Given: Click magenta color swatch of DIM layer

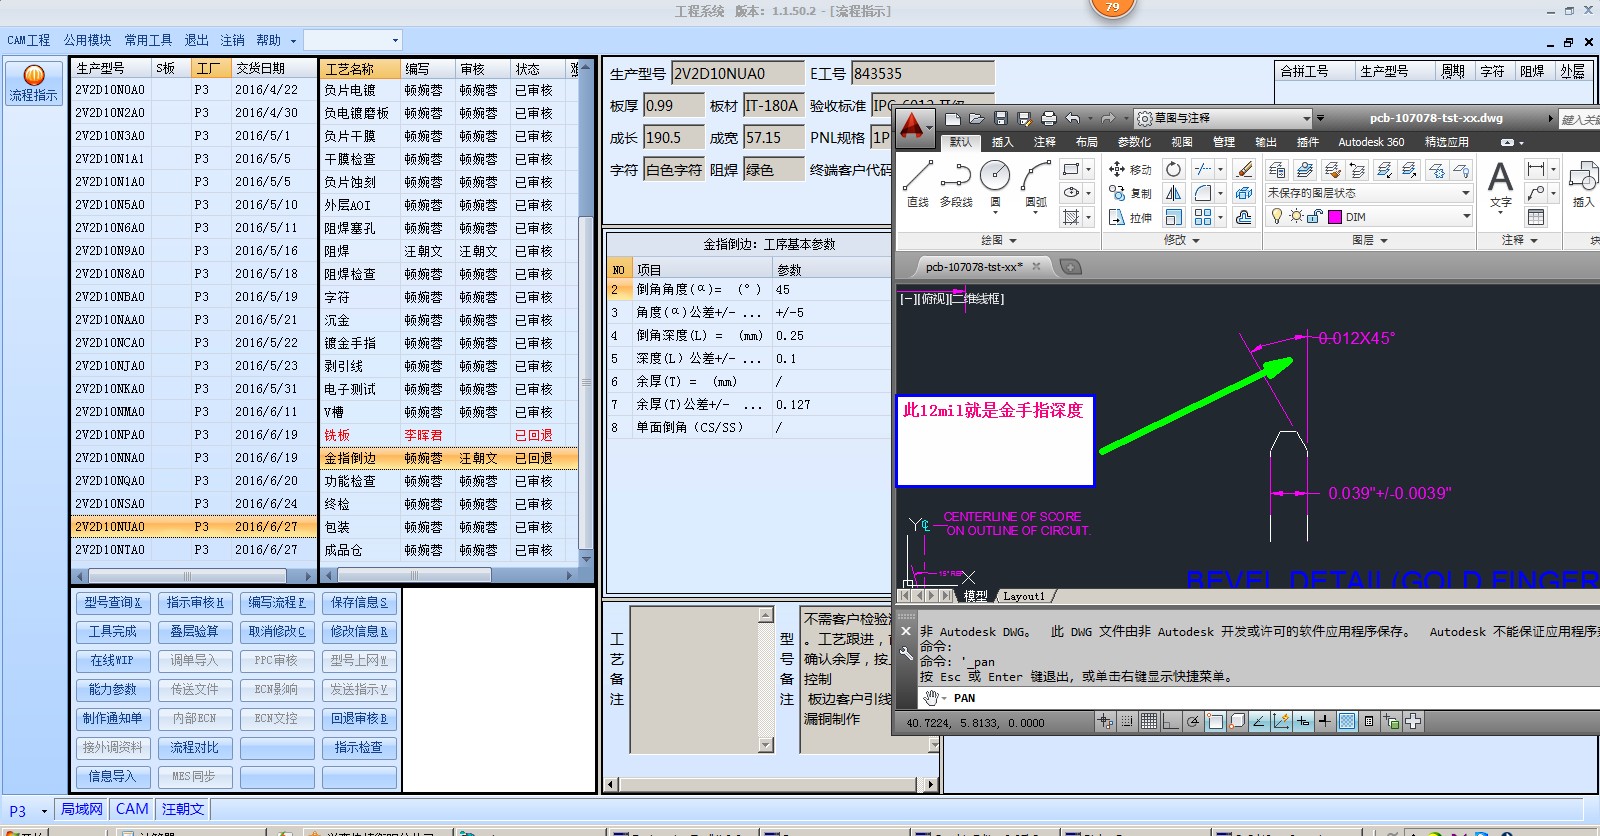Looking at the screenshot, I should point(1335,217).
